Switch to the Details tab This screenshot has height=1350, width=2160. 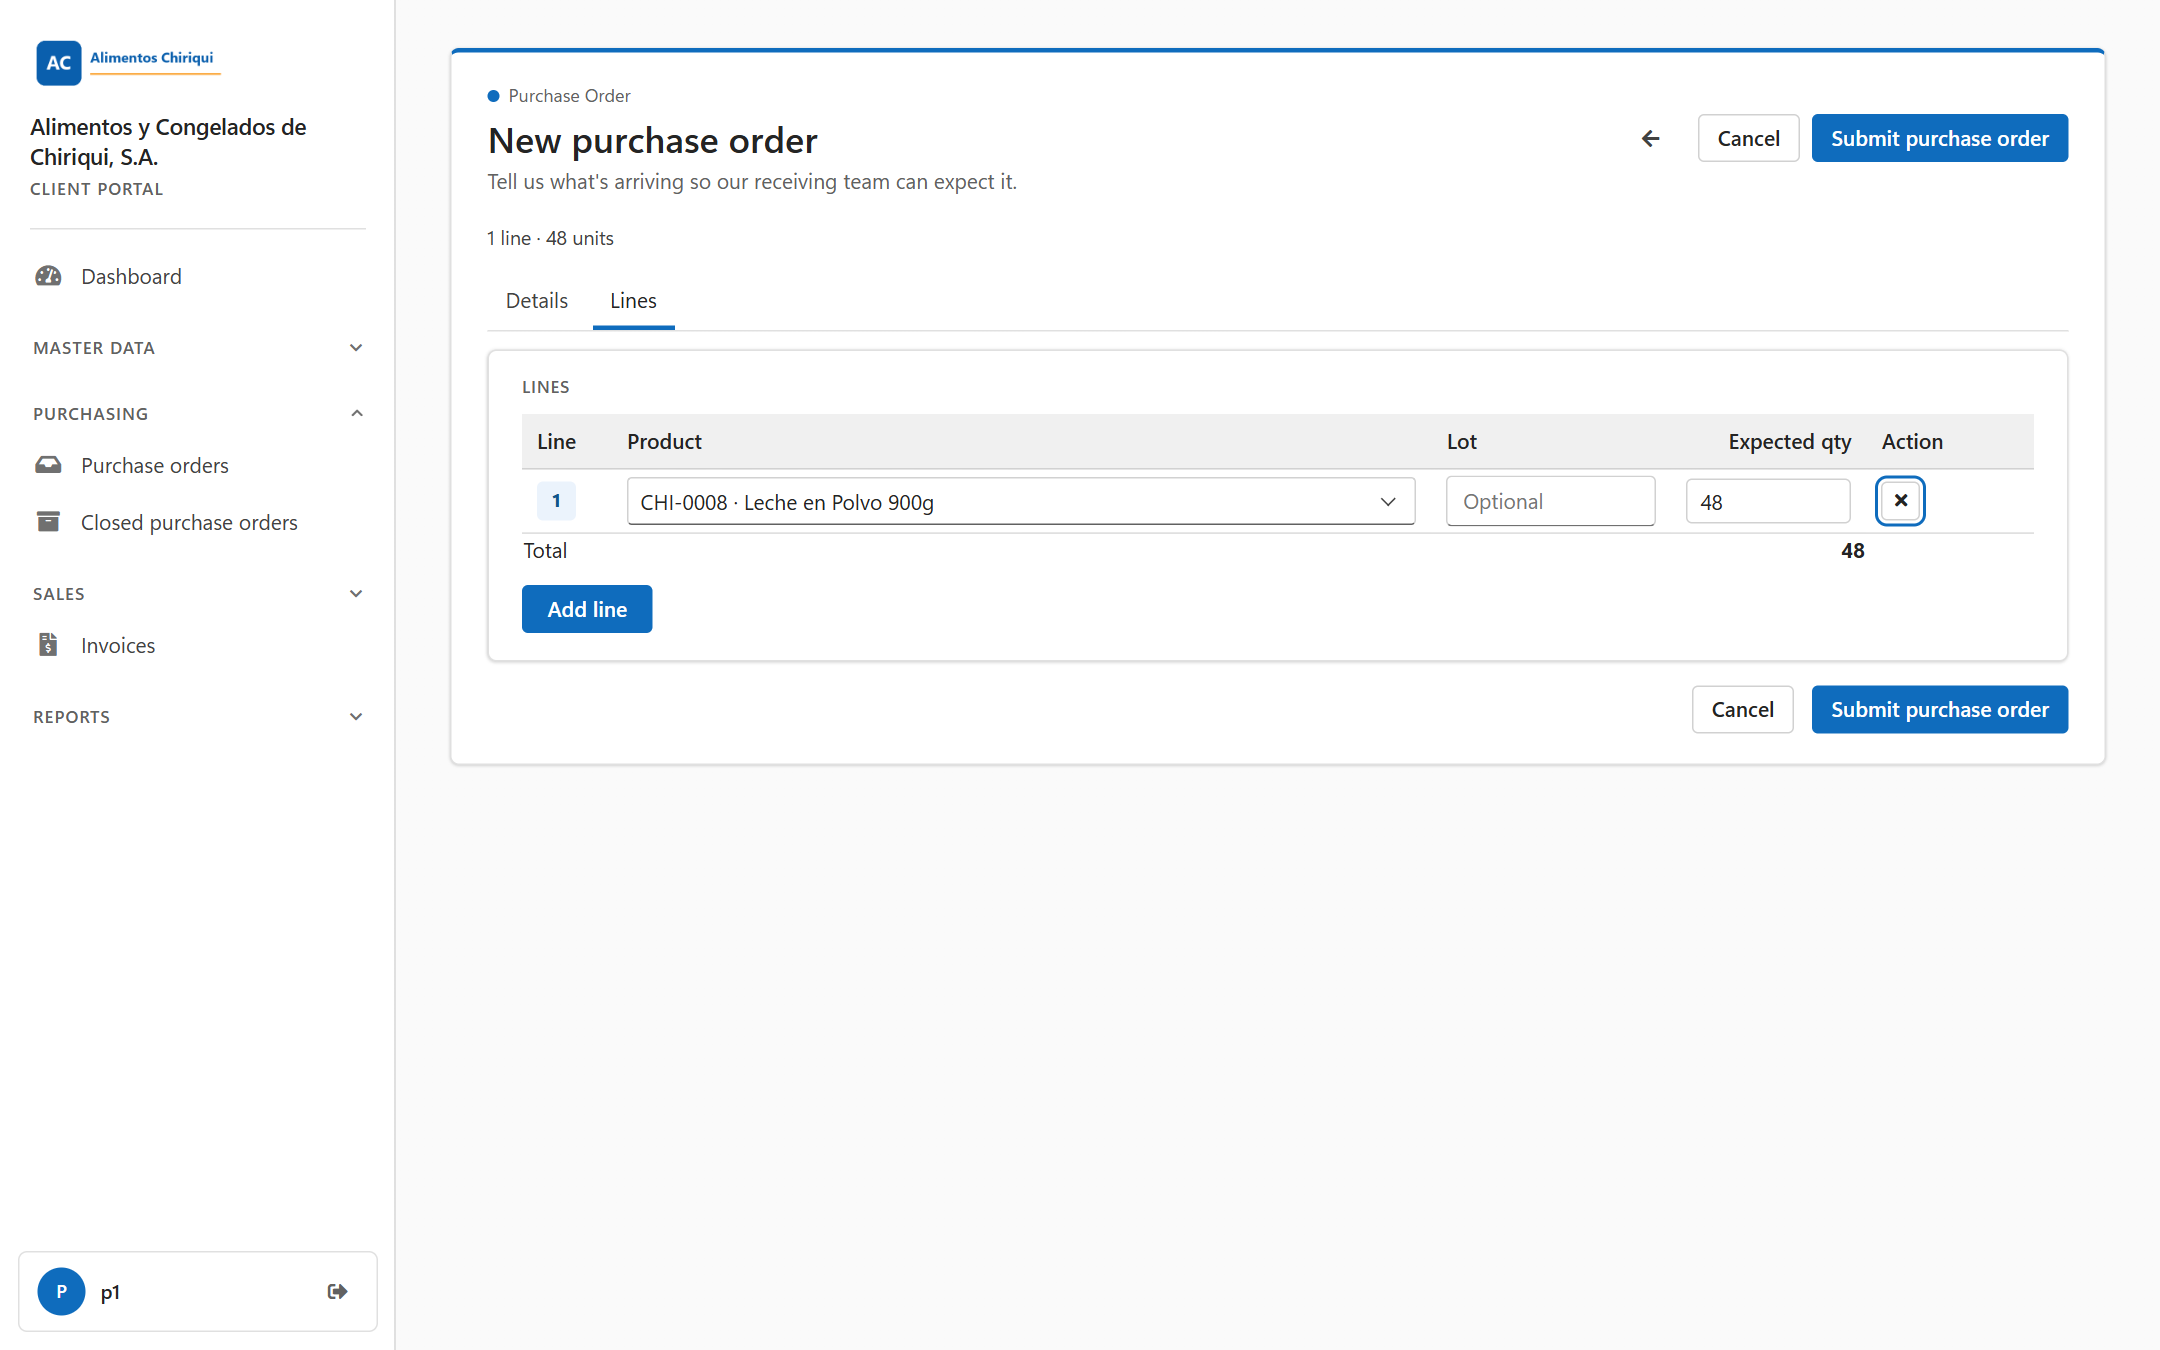[x=537, y=300]
